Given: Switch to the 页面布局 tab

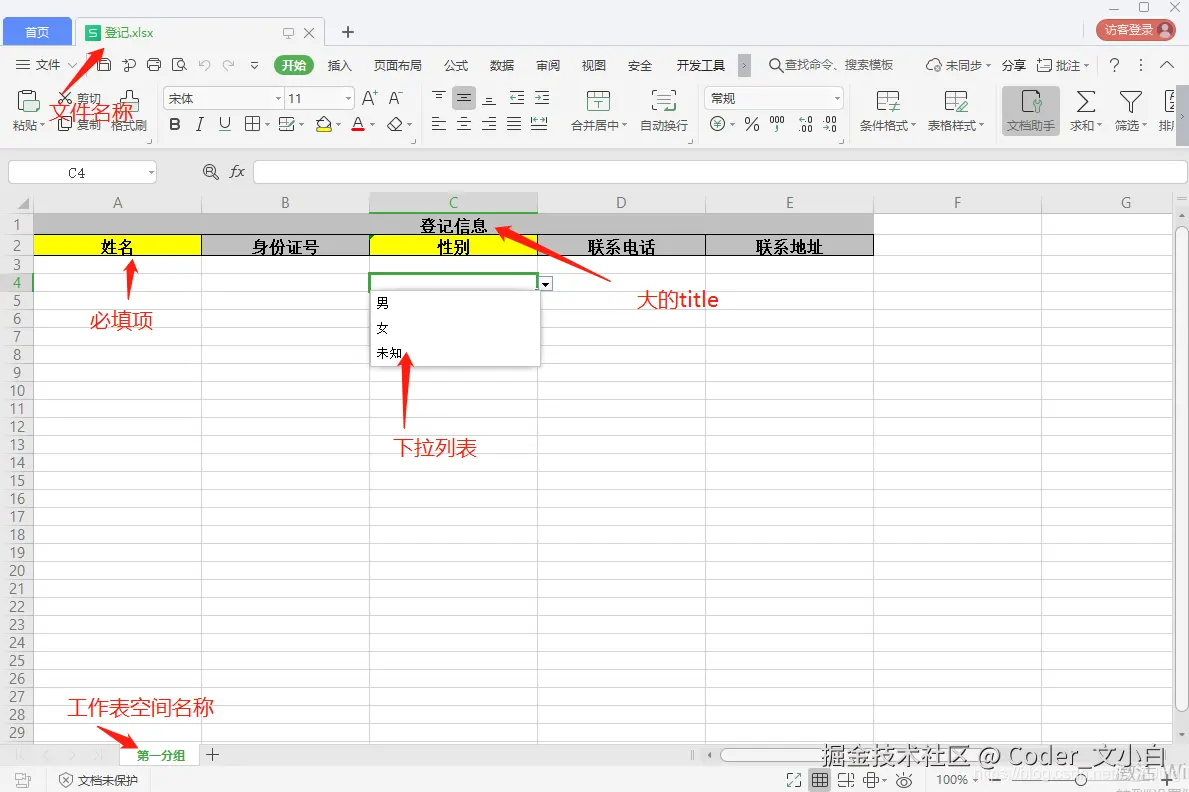Looking at the screenshot, I should tap(397, 65).
